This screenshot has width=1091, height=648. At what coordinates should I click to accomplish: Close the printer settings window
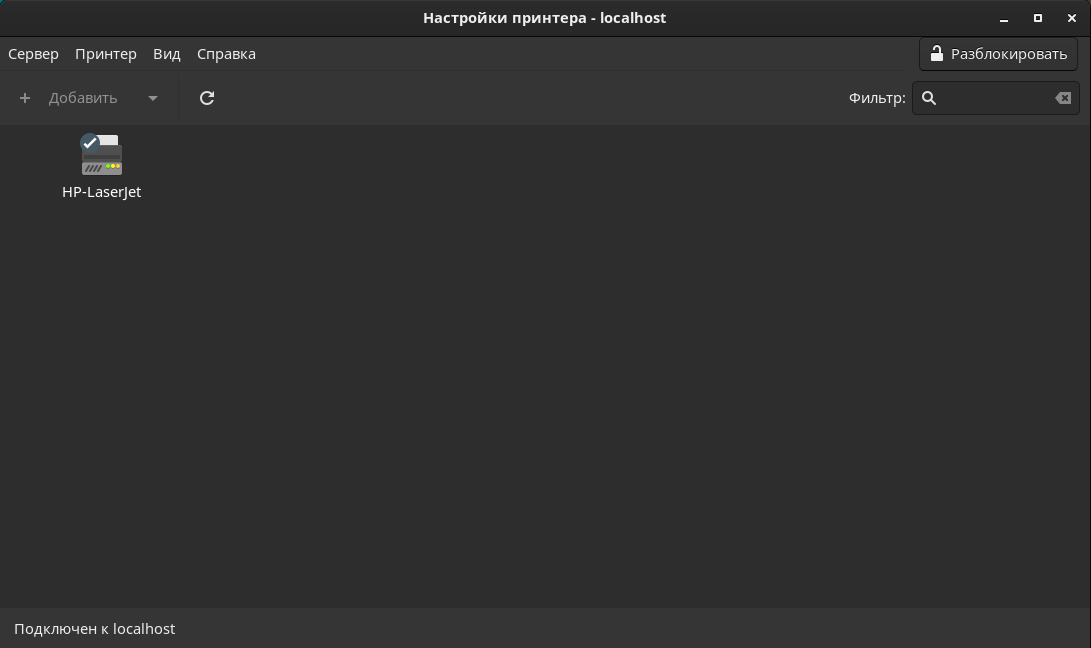tap(1072, 18)
